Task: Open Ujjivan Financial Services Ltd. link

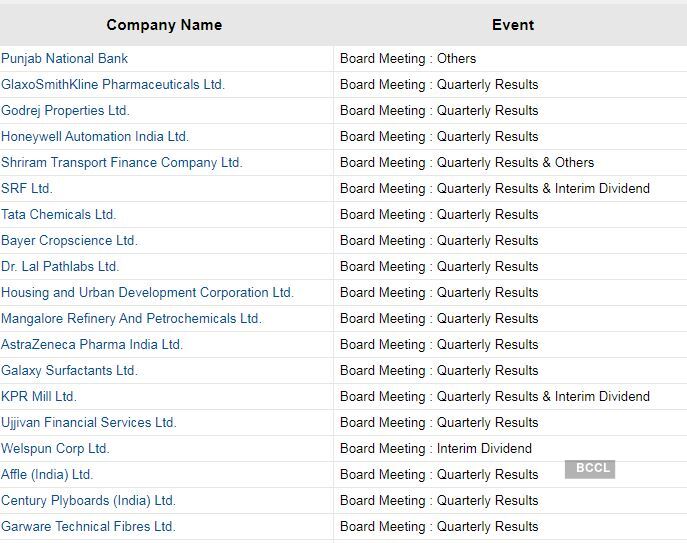Action: 89,423
